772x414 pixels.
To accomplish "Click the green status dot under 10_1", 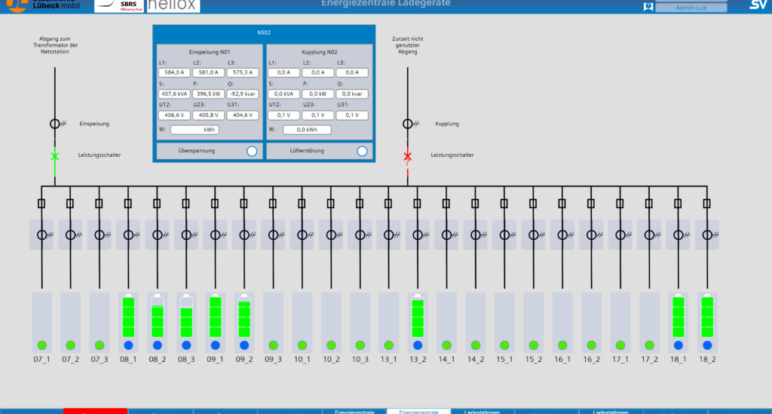I will click(302, 345).
